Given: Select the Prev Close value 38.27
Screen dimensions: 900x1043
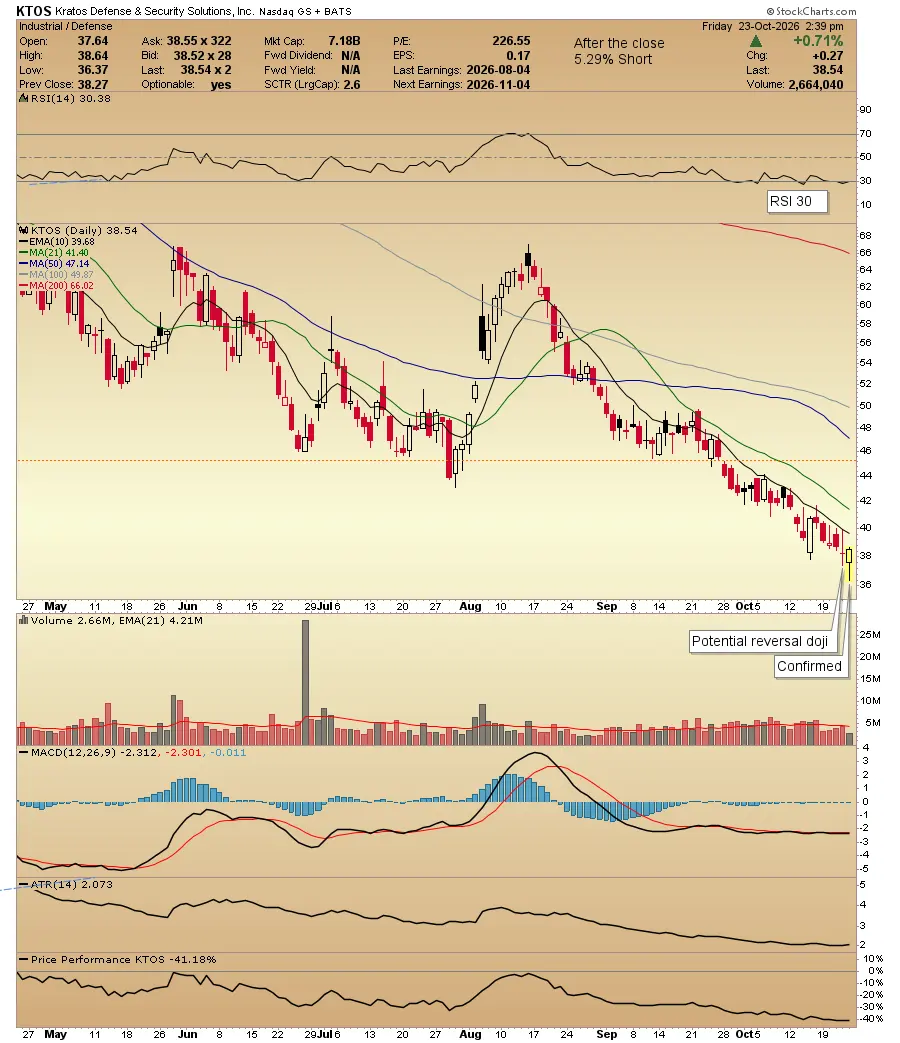Looking at the screenshot, I should 92,85.
